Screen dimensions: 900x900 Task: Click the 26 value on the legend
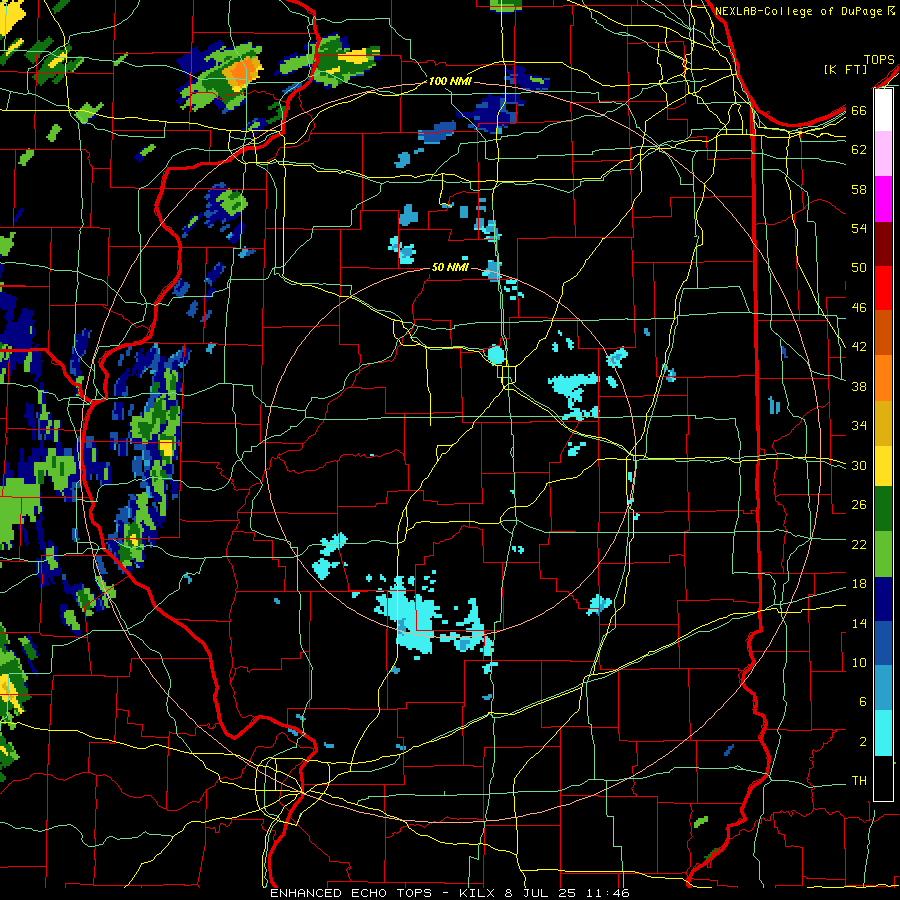point(859,505)
